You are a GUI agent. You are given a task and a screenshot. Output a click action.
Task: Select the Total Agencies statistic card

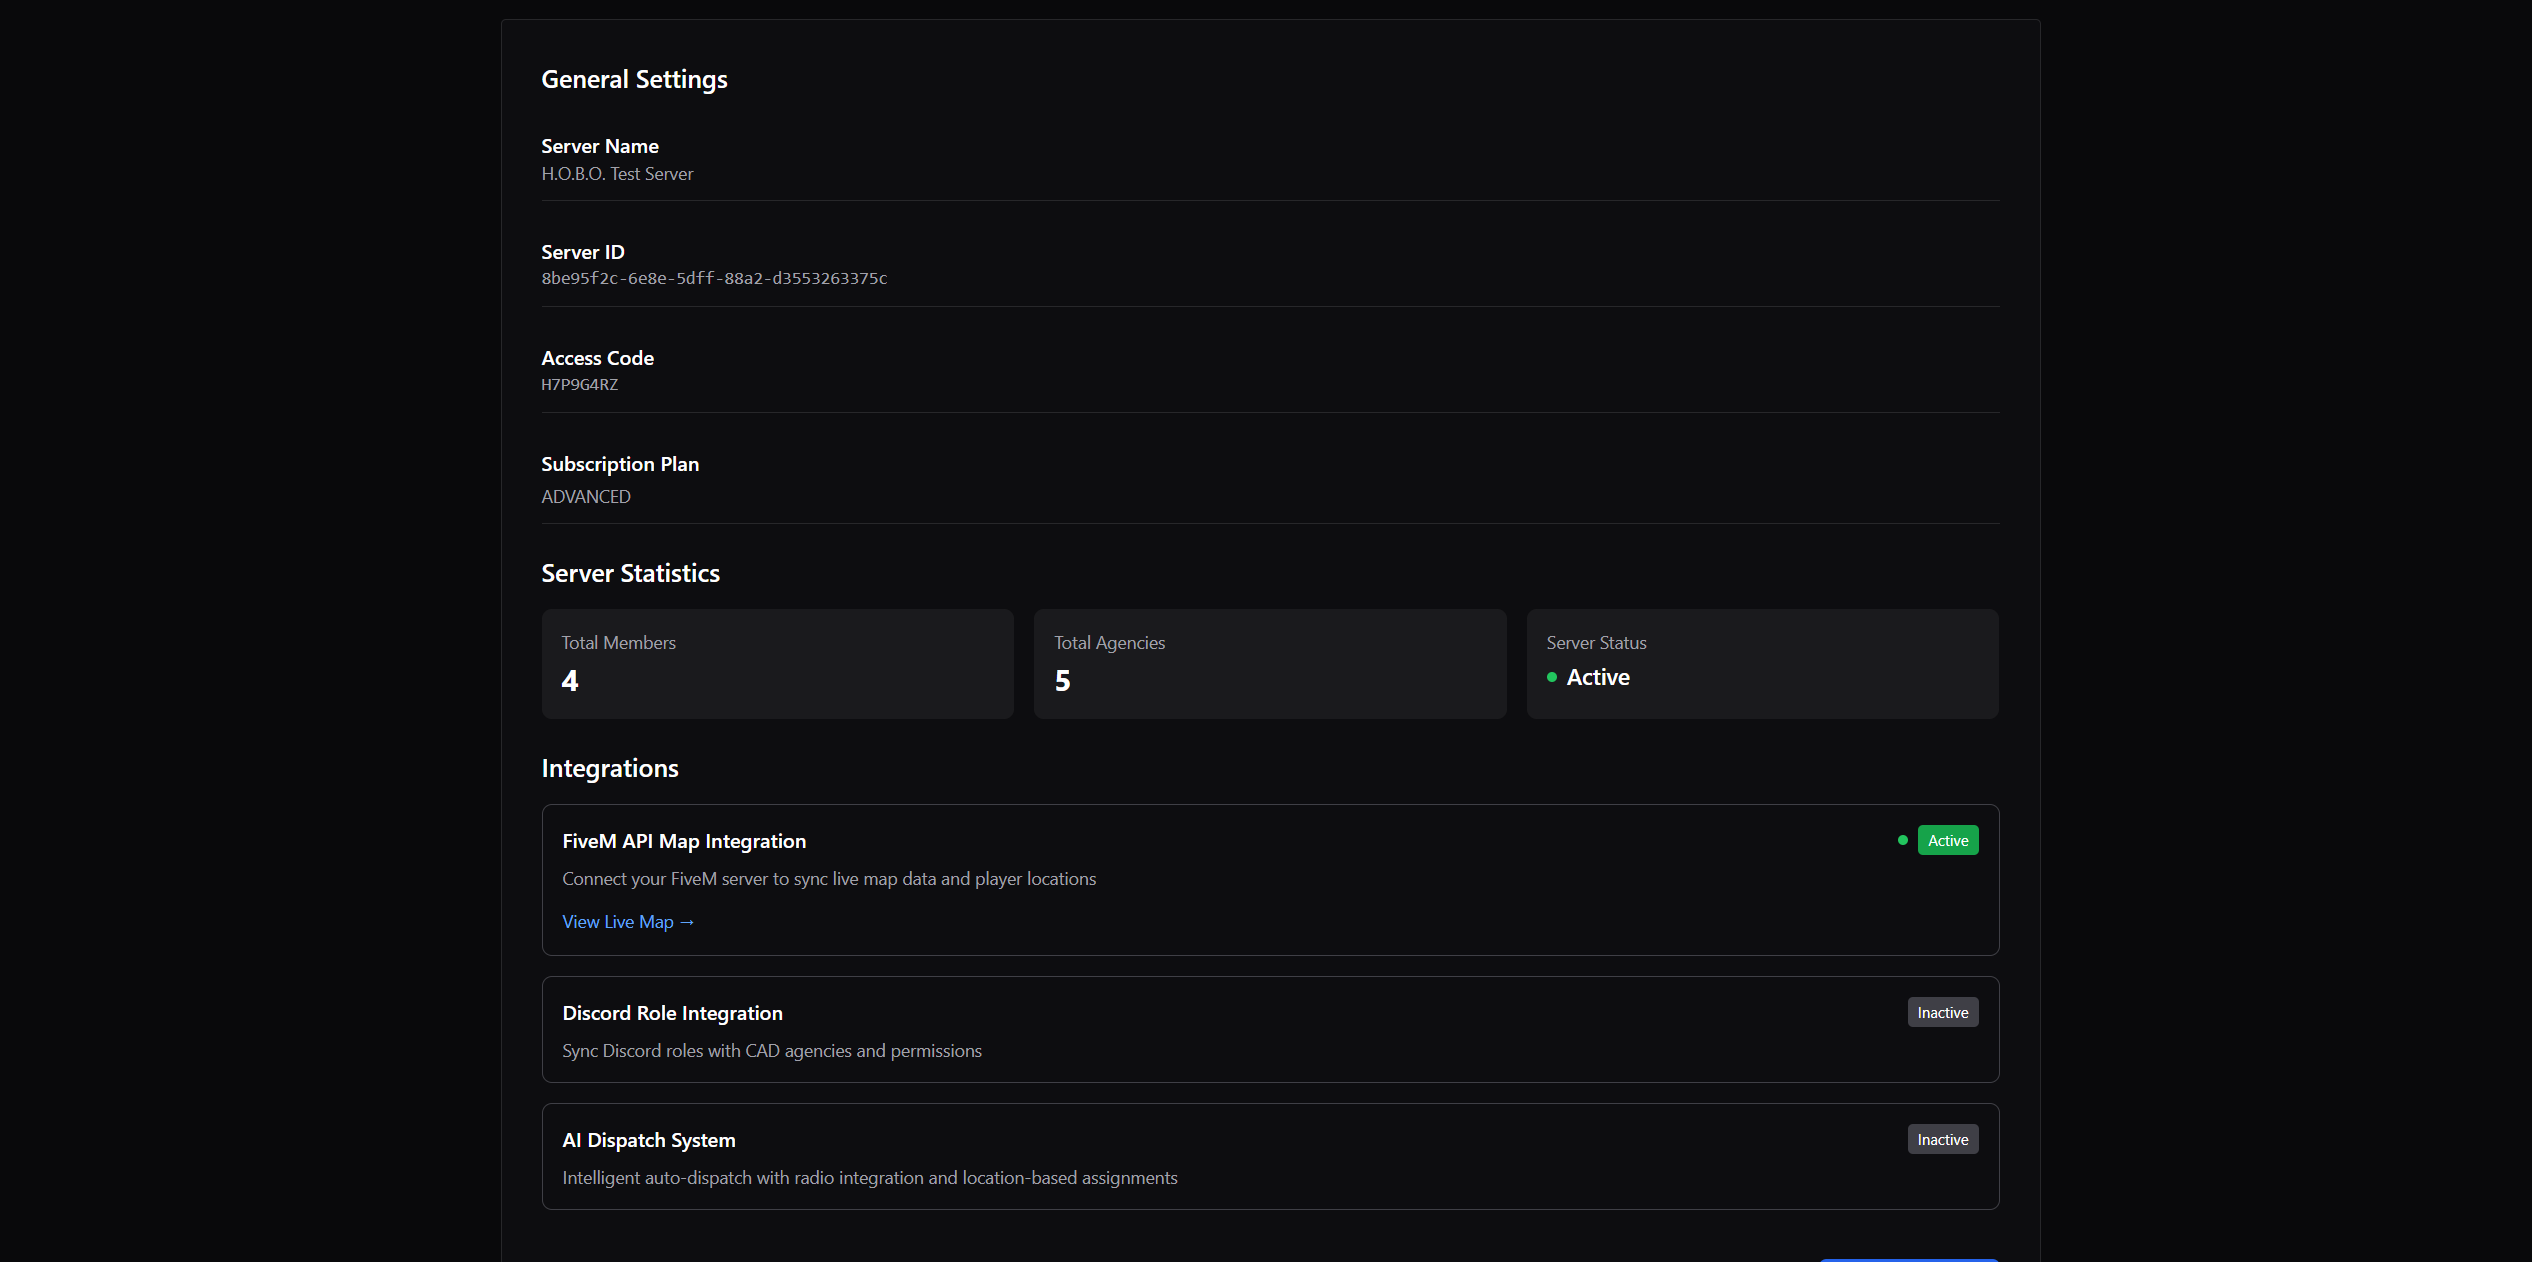pos(1269,664)
